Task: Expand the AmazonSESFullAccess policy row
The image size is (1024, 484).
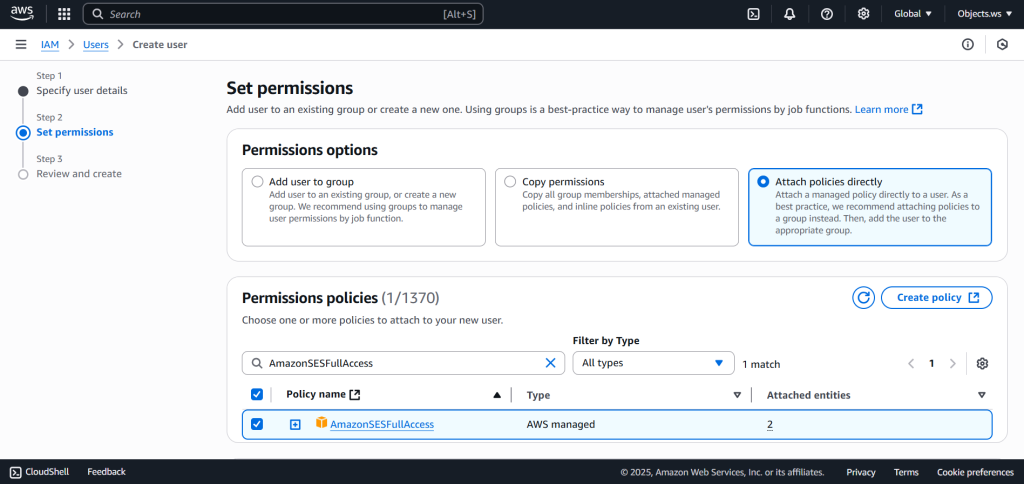Action: [x=295, y=424]
